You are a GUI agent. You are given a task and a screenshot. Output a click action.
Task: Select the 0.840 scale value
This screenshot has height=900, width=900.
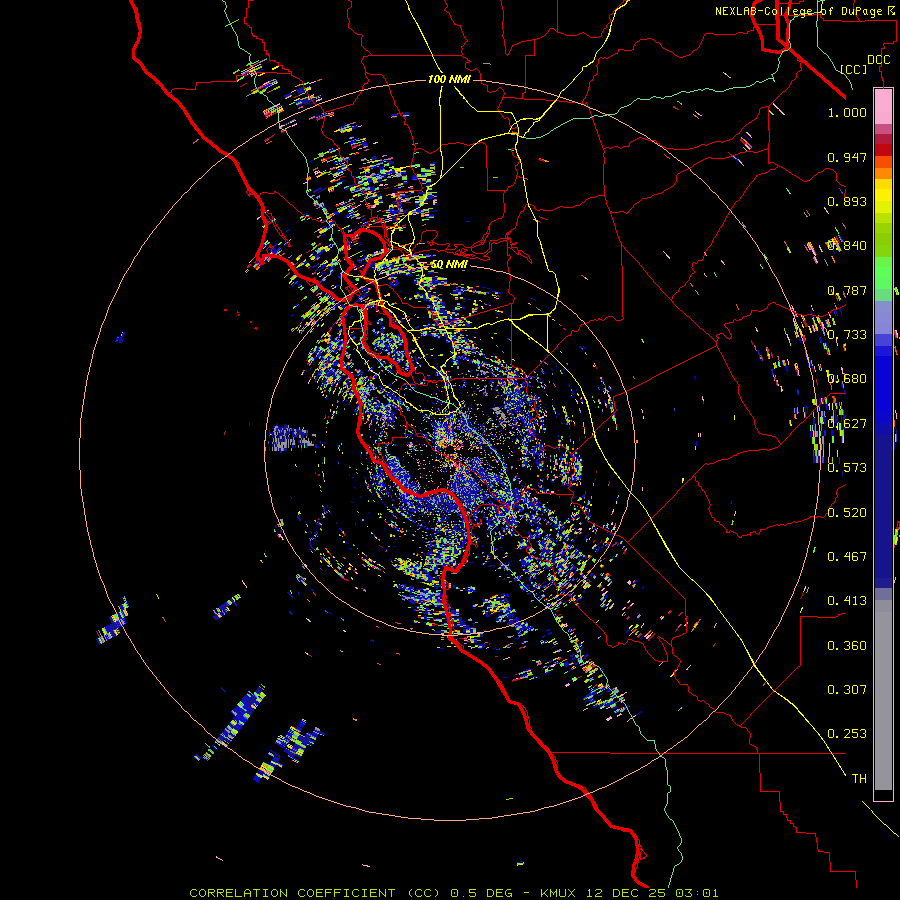(x=847, y=246)
